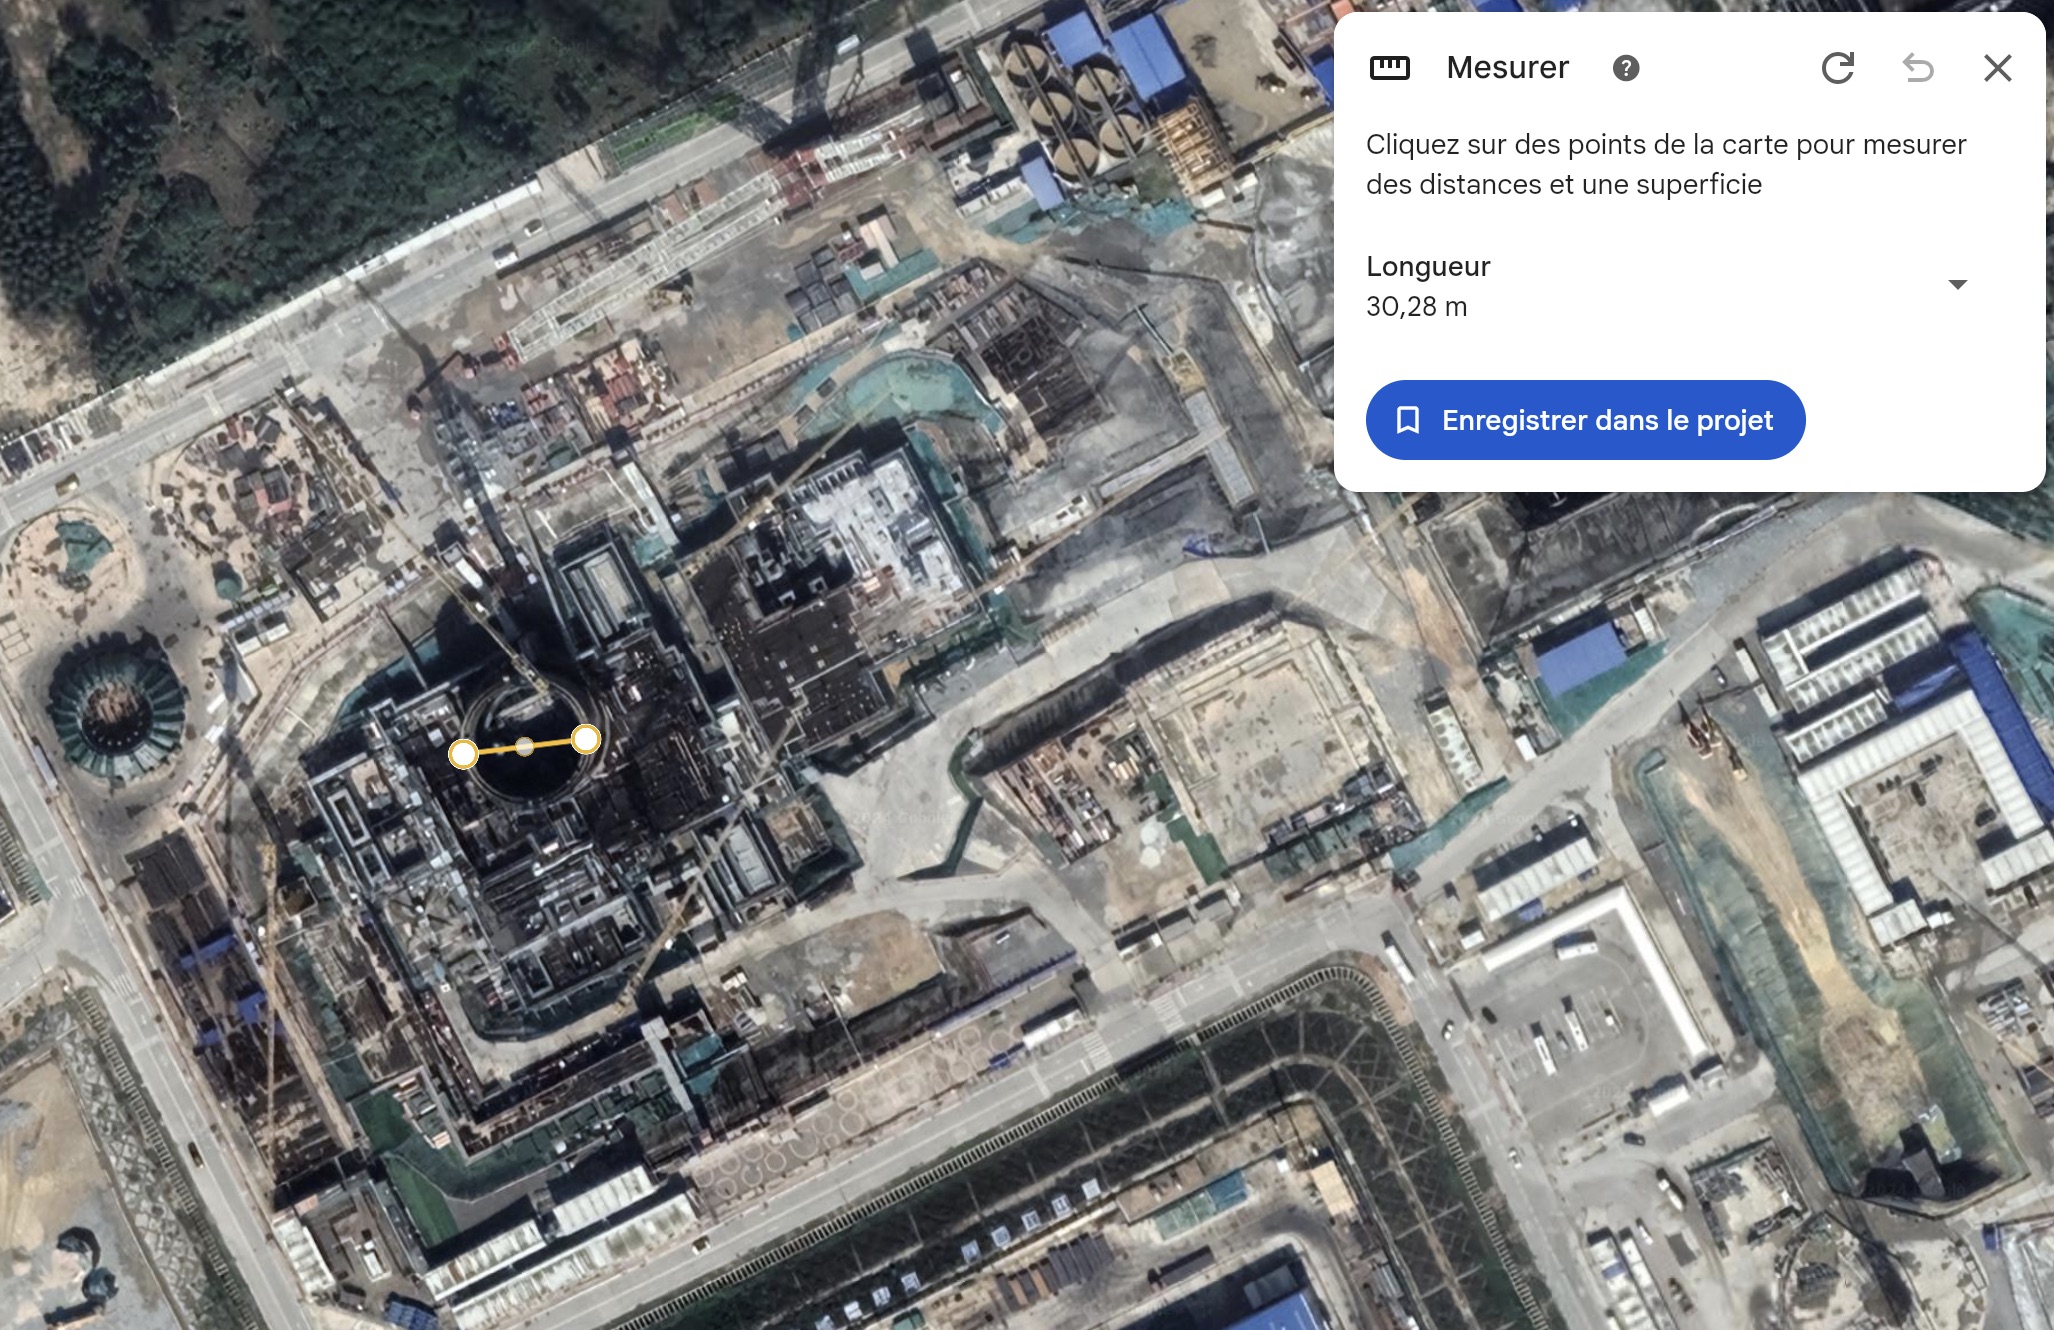Click the Mesurer panel title
2054x1330 pixels.
point(1507,68)
